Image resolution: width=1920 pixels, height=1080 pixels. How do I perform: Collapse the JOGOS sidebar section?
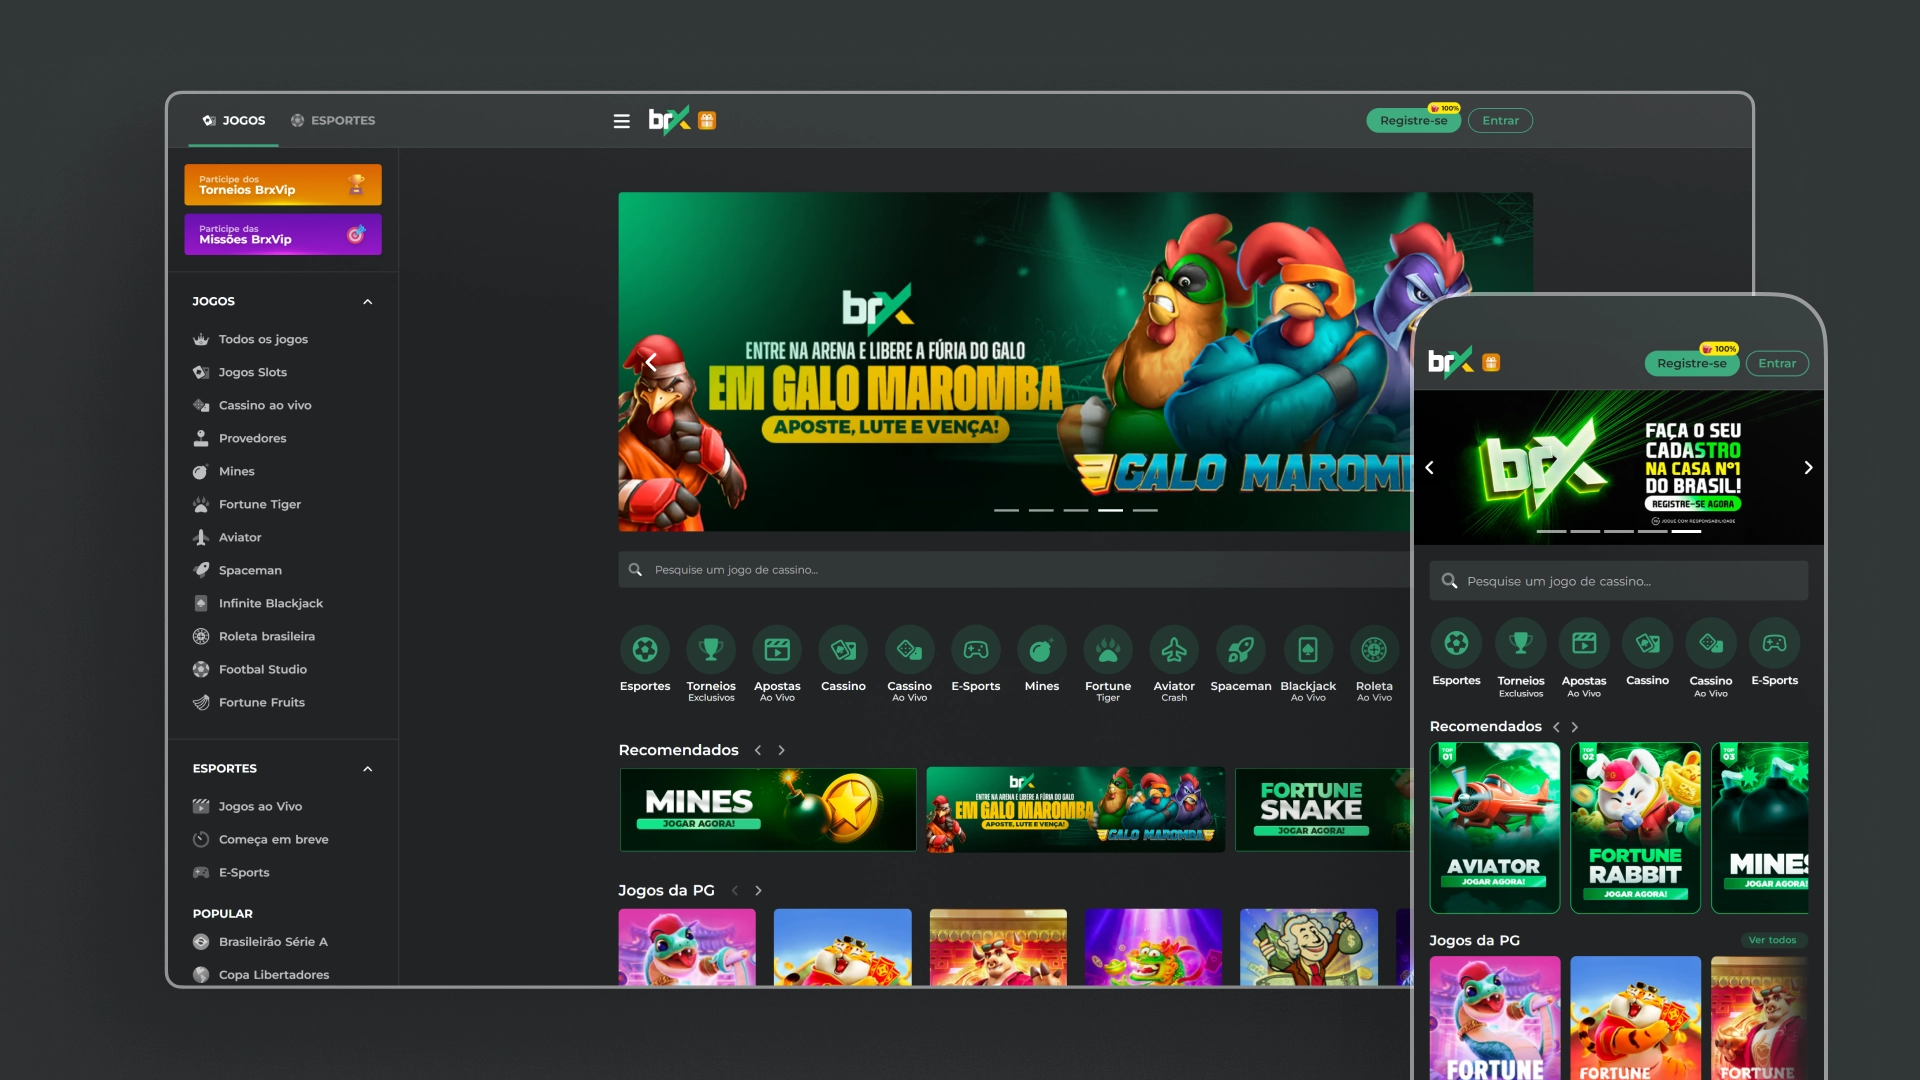tap(367, 301)
